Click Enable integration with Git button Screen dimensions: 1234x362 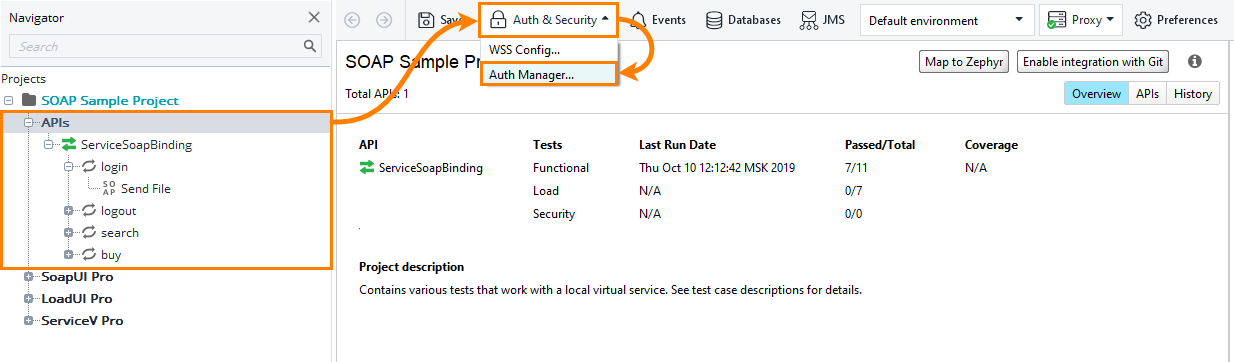(x=1093, y=62)
